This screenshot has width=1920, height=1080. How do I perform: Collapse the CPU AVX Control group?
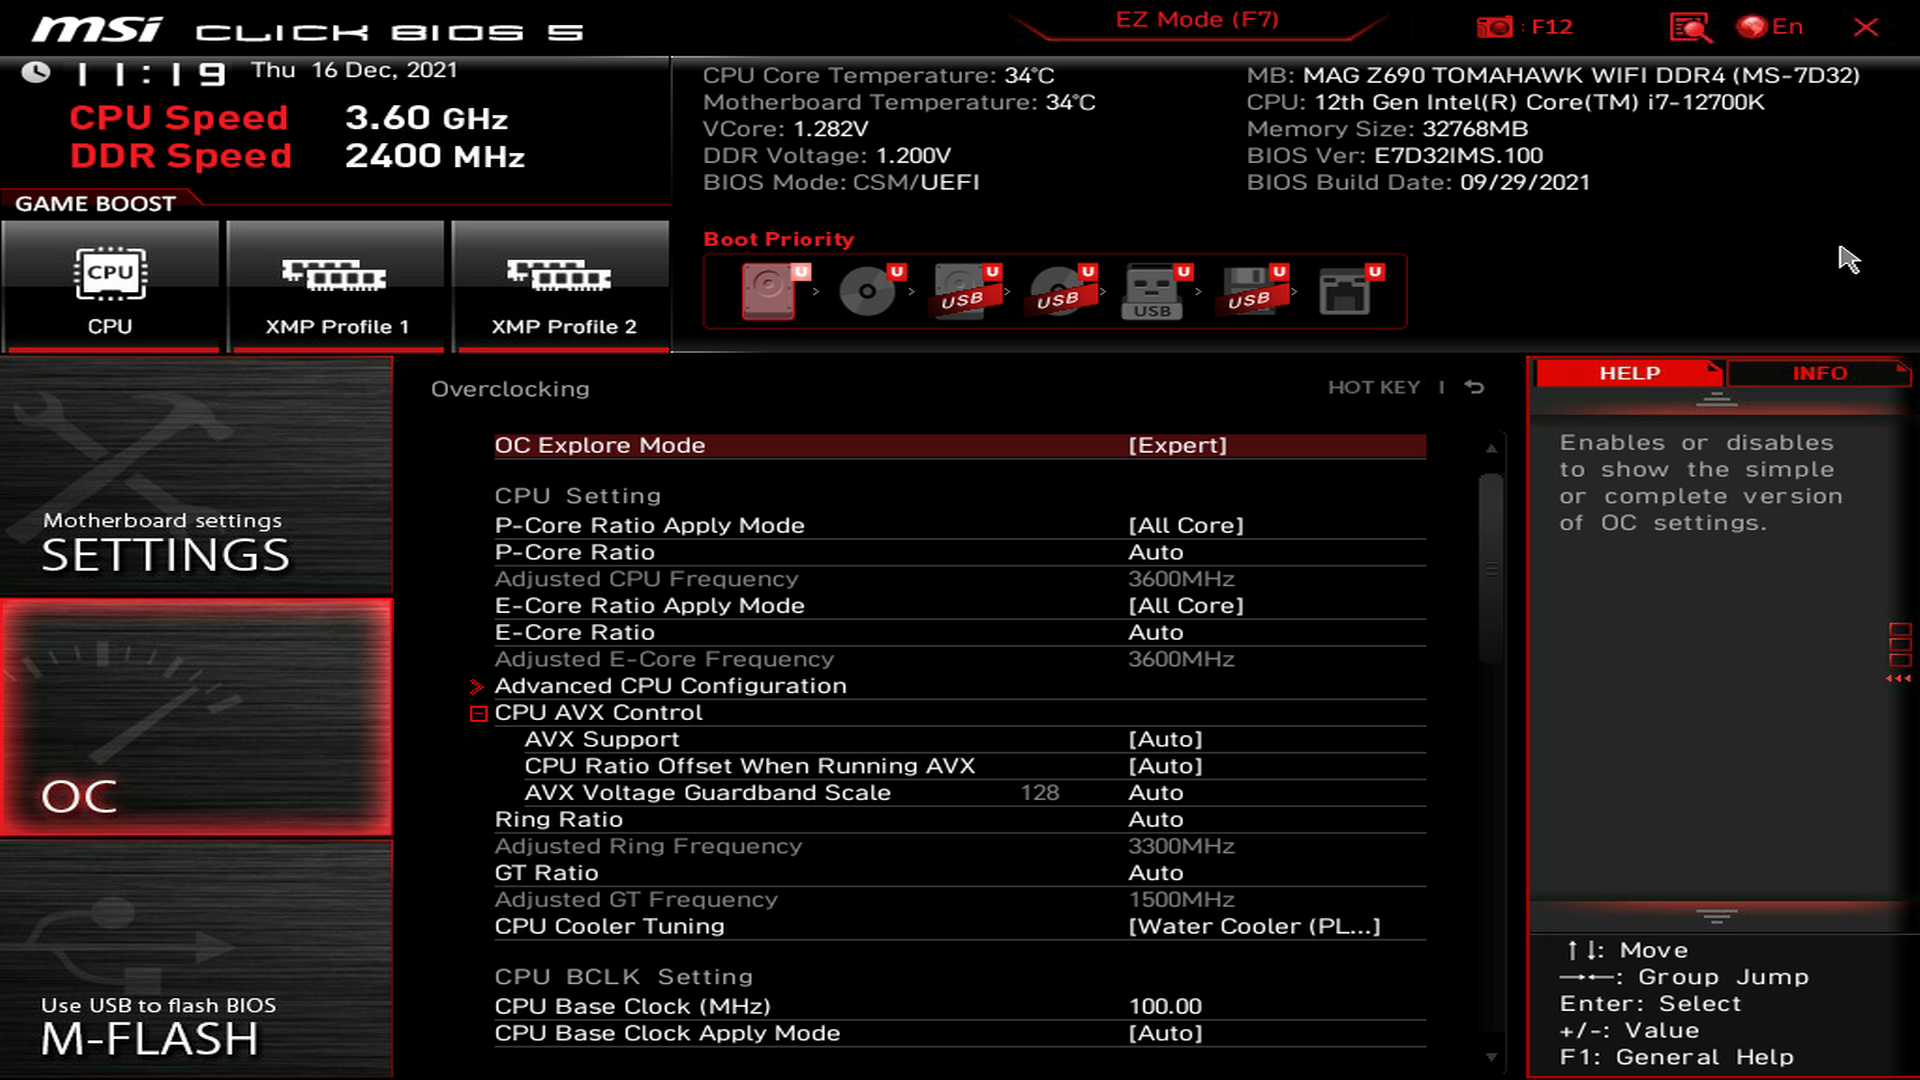pyautogui.click(x=478, y=713)
